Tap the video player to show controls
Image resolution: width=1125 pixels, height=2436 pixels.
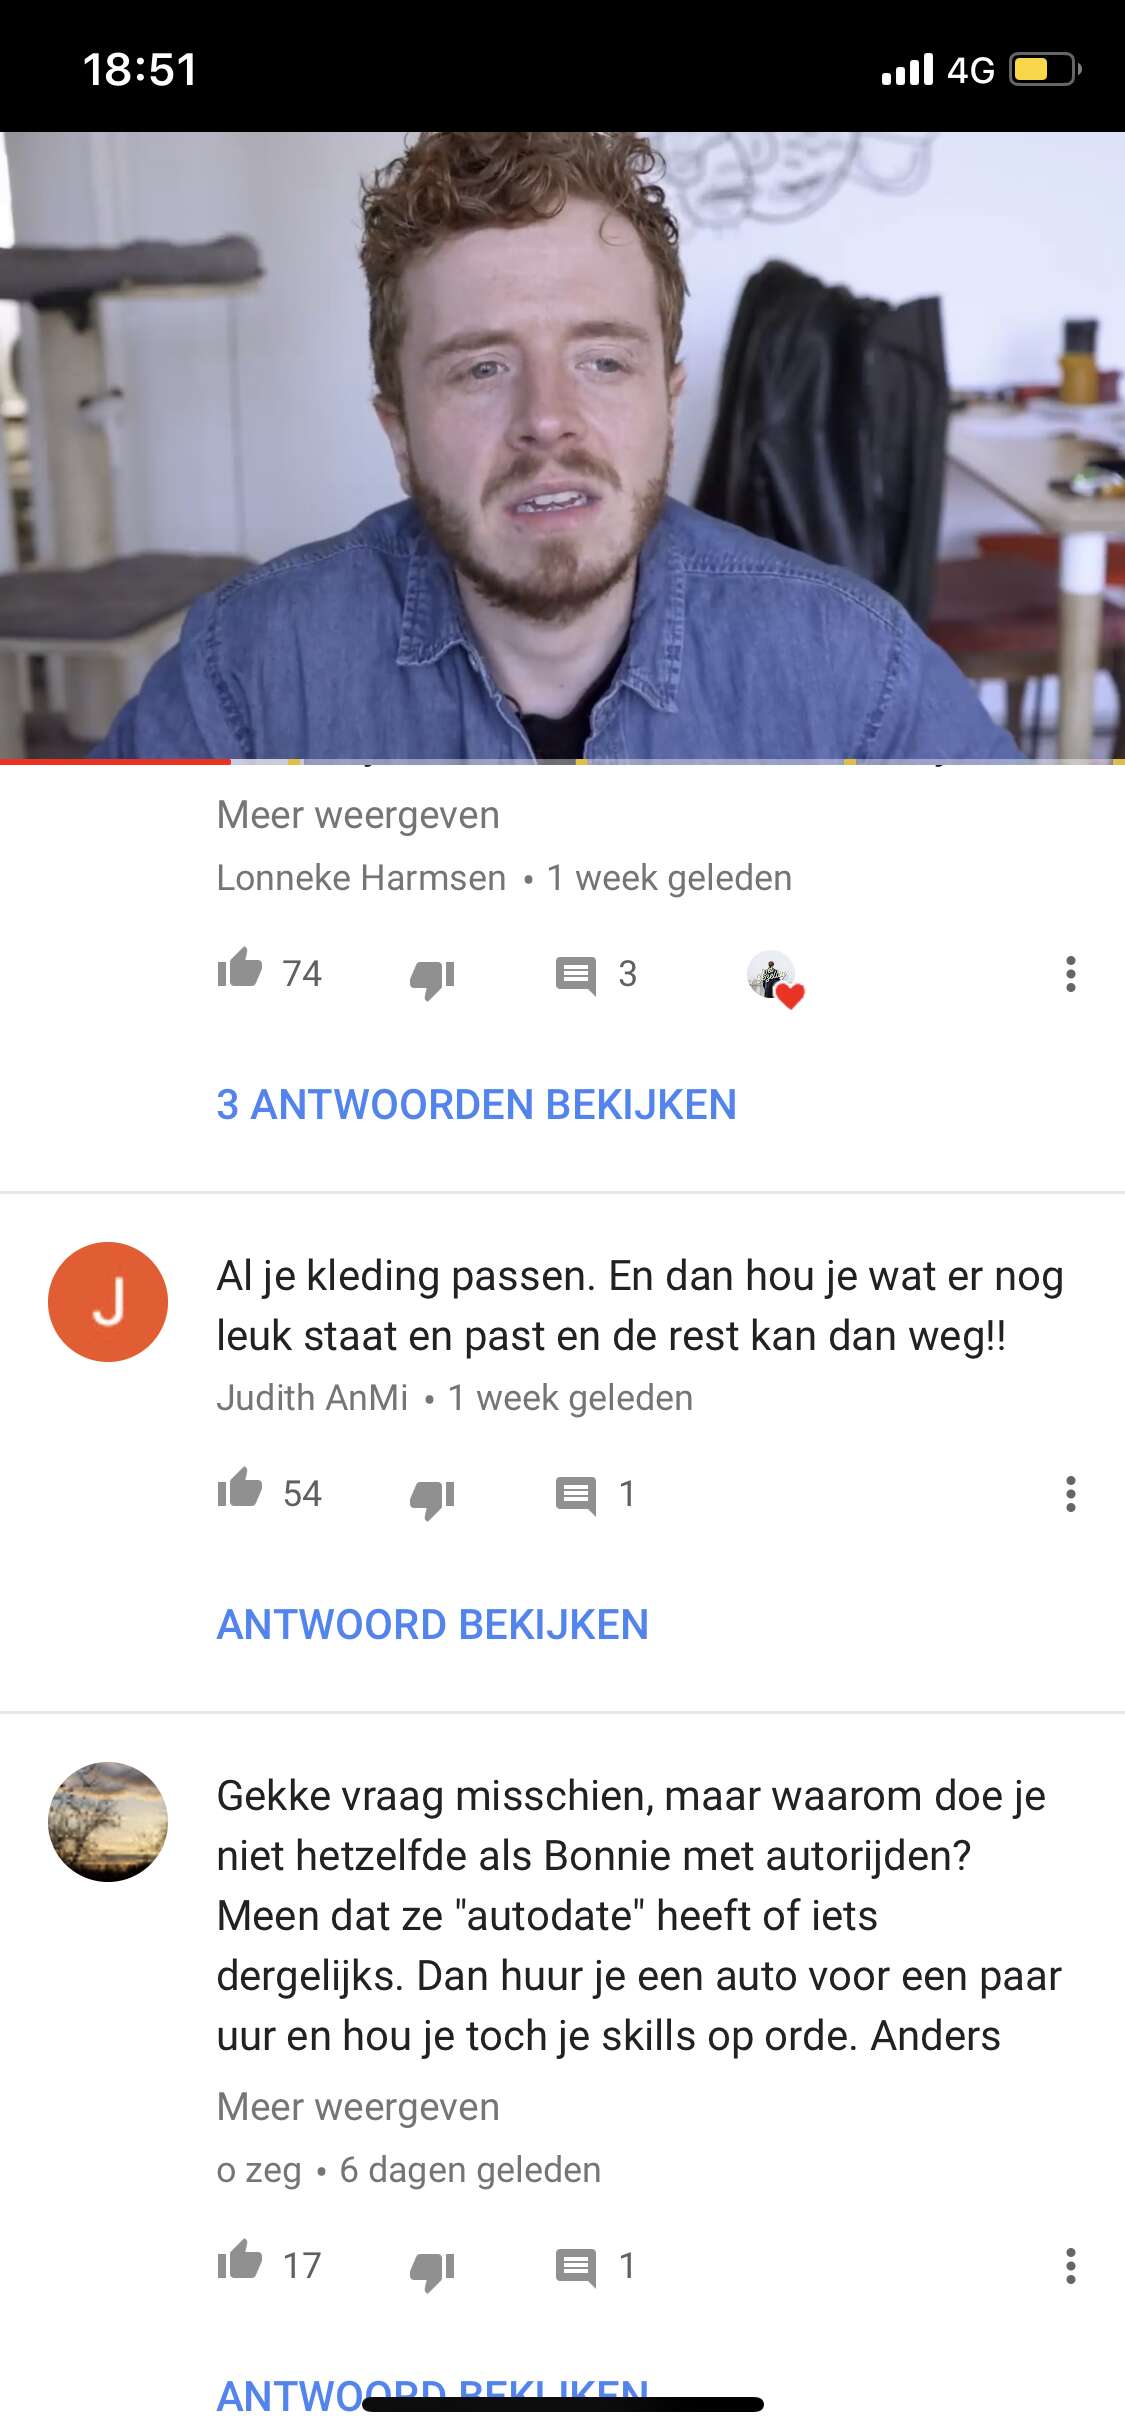(x=562, y=445)
